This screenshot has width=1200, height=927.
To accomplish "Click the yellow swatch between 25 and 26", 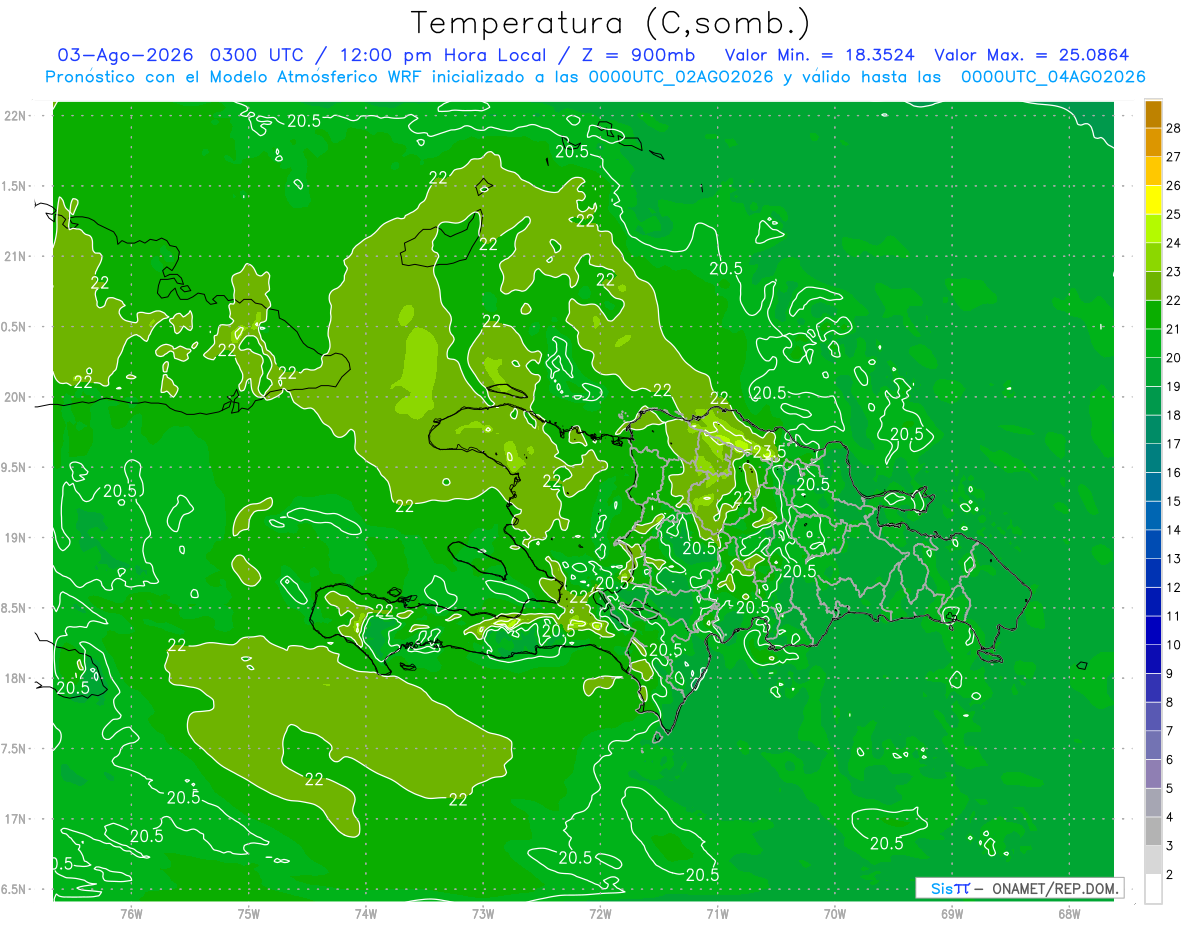I will click(x=1153, y=200).
